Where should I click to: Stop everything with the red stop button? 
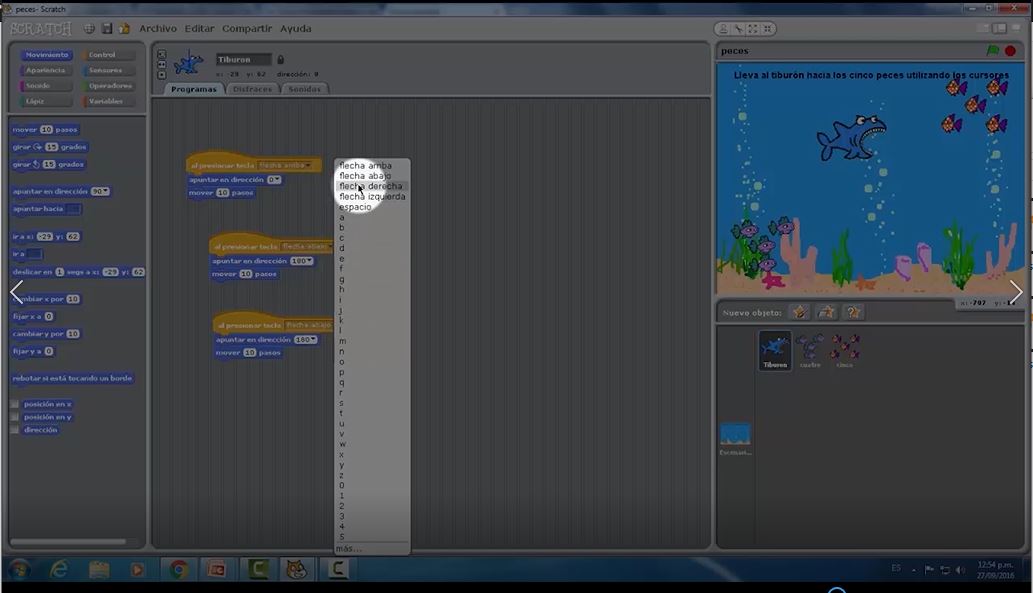pyautogui.click(x=1010, y=51)
